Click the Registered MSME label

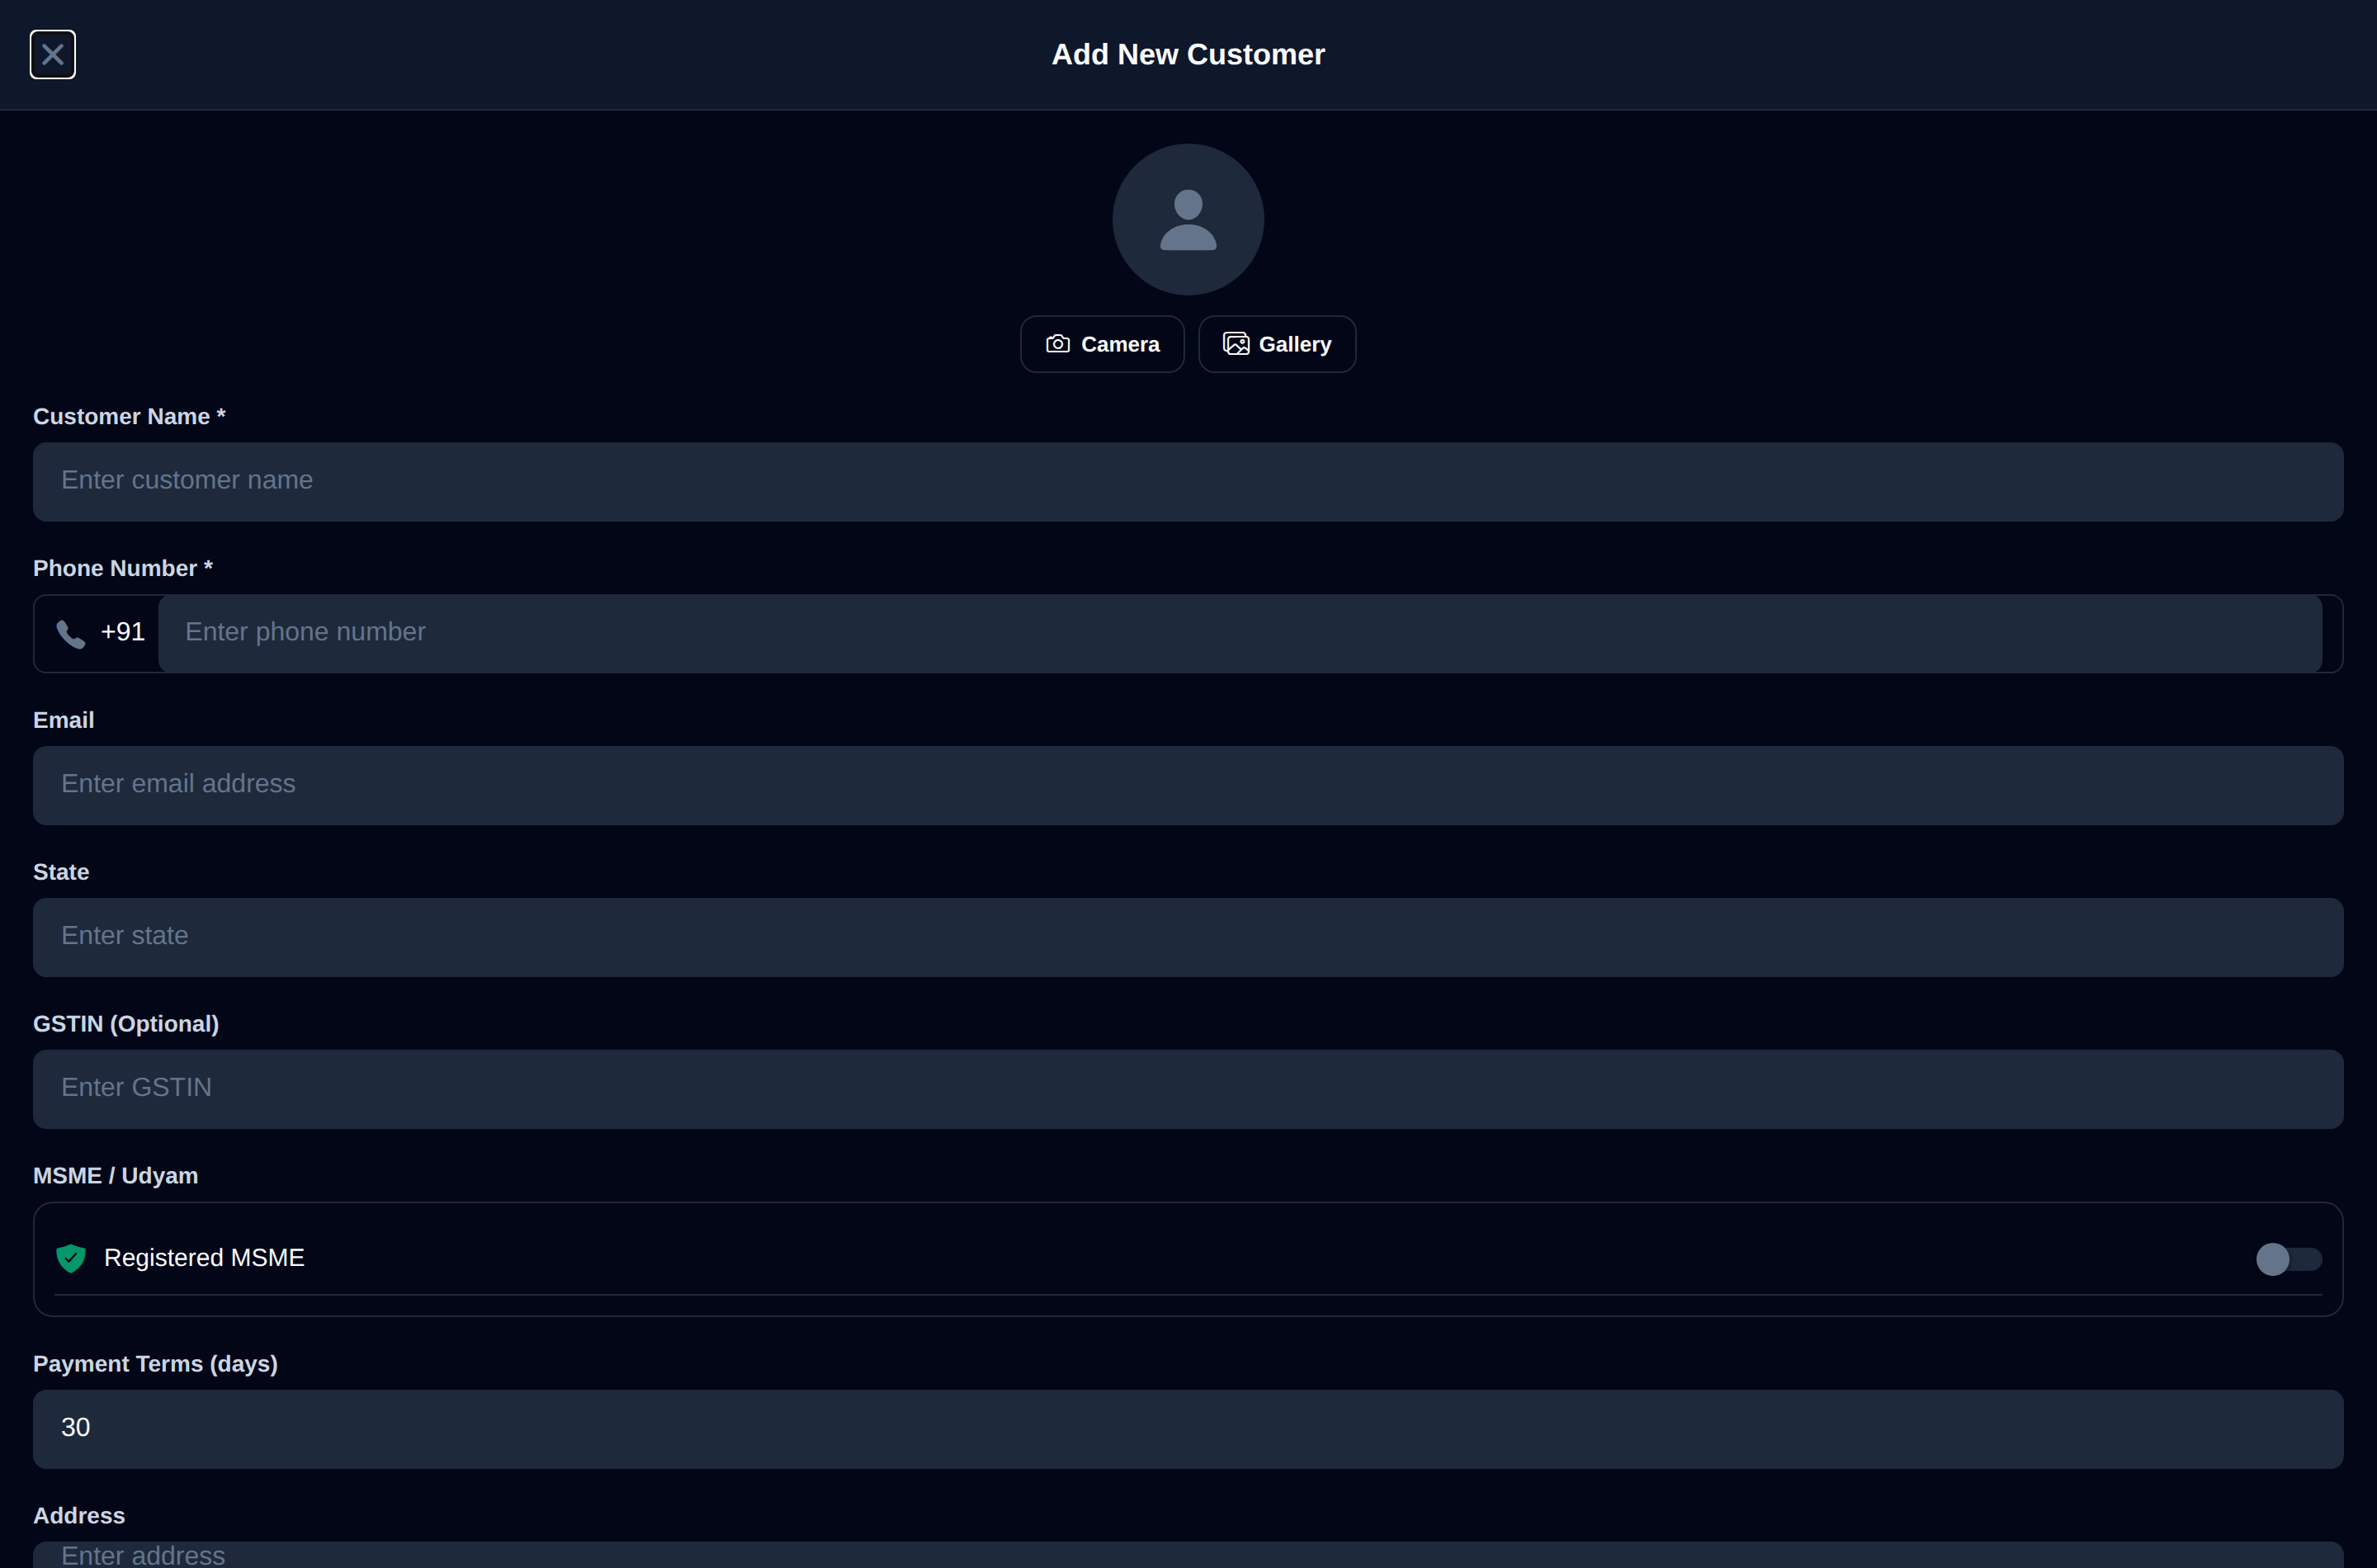[204, 1258]
